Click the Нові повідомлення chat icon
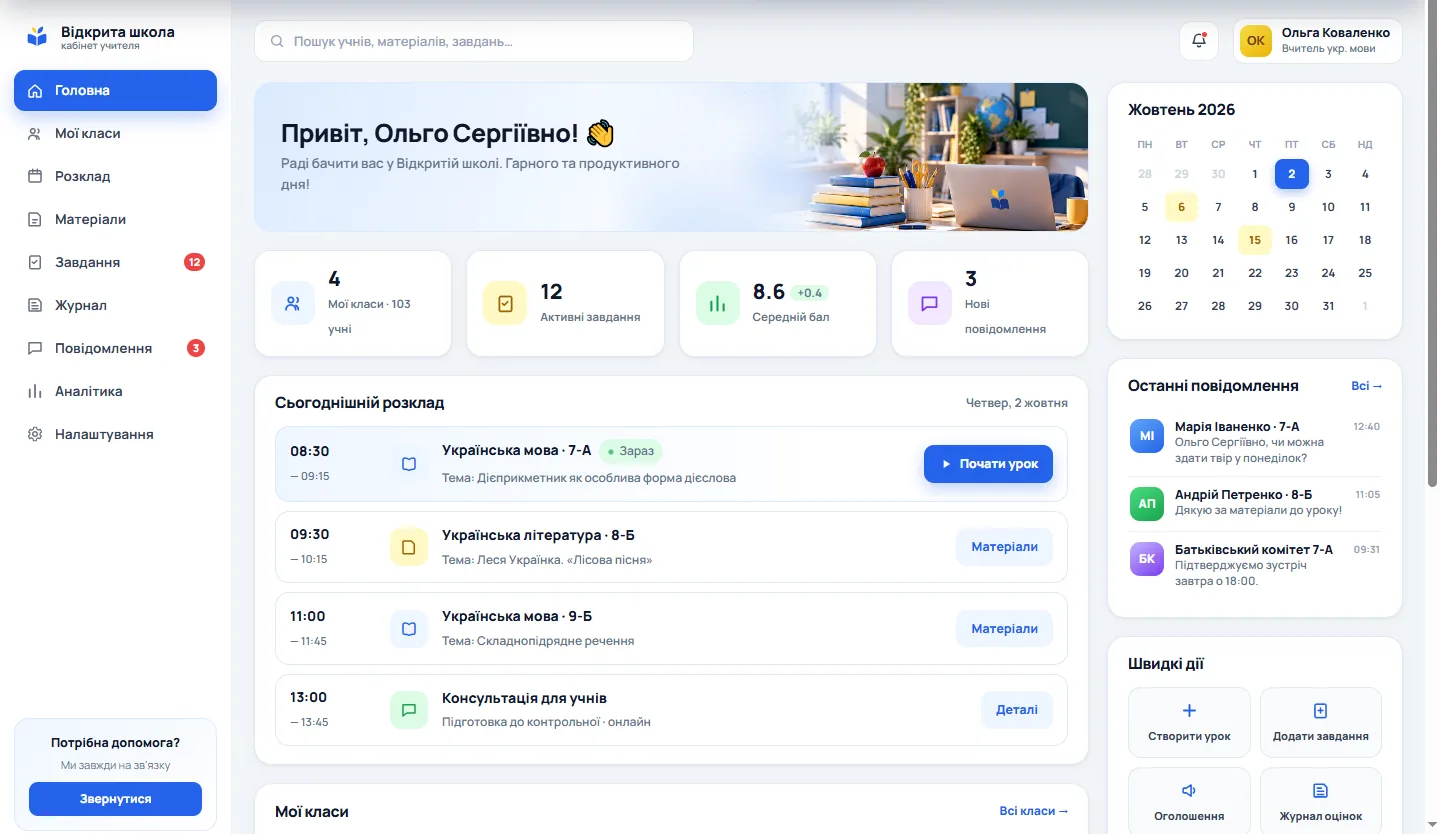1440x834 pixels. point(929,304)
